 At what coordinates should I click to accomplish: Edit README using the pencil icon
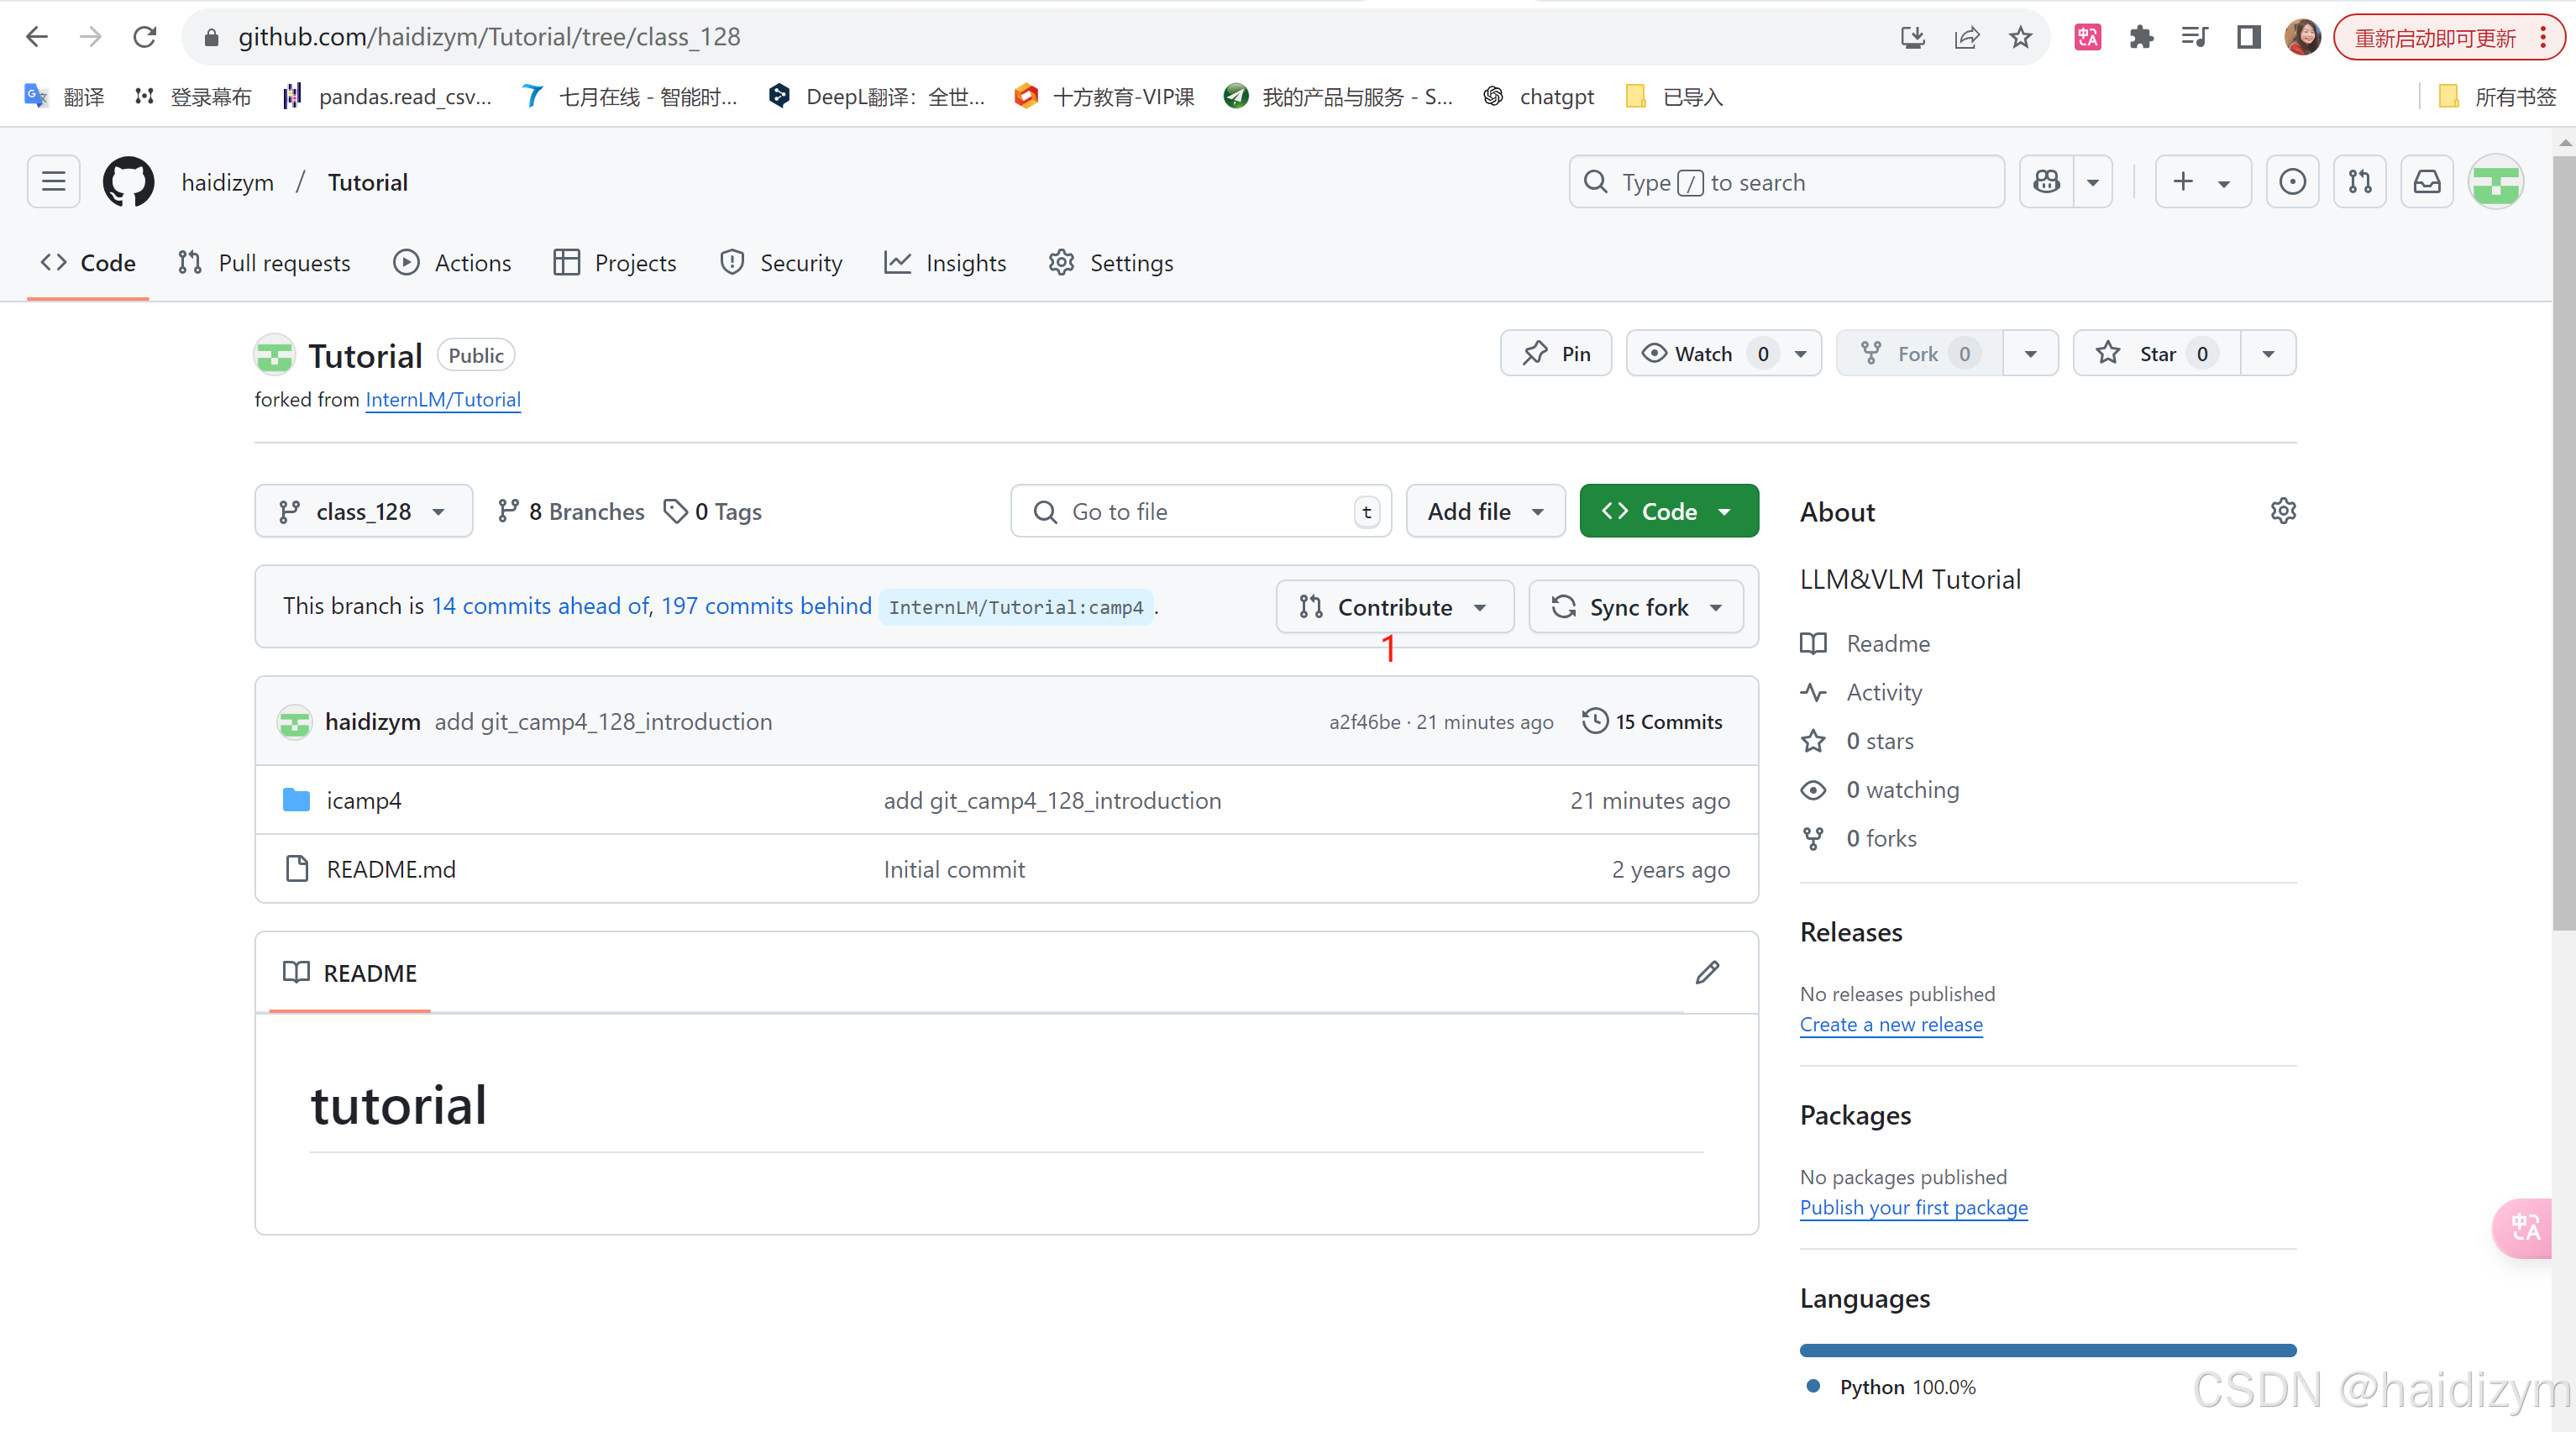coord(1707,973)
